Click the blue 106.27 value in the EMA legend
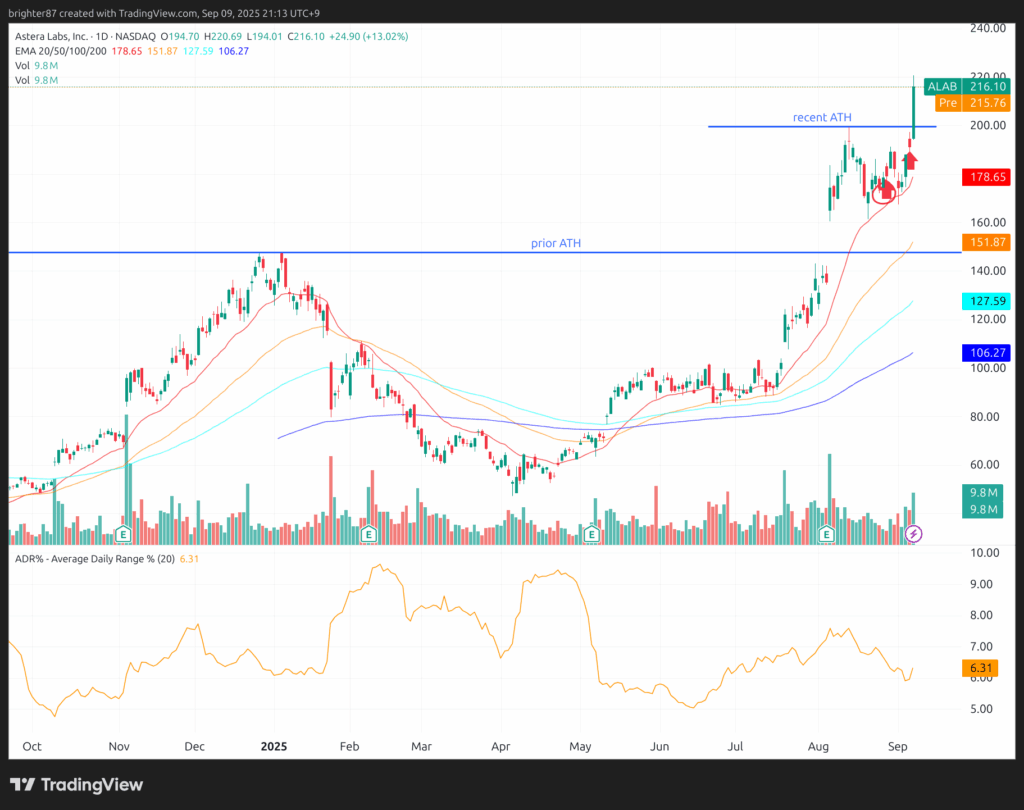 pyautogui.click(x=234, y=51)
